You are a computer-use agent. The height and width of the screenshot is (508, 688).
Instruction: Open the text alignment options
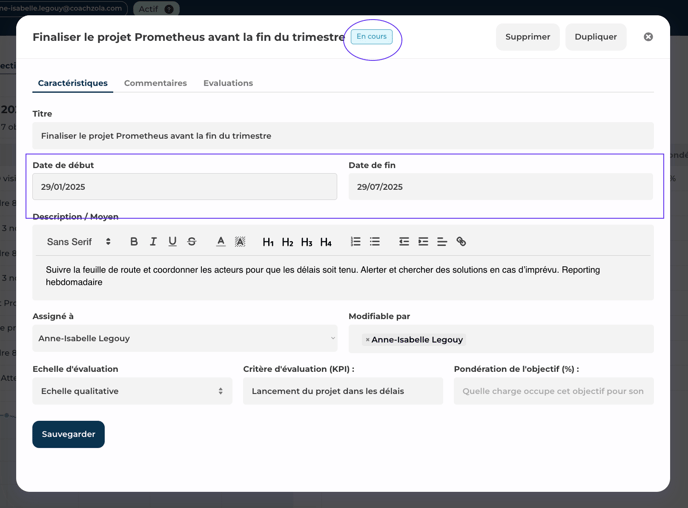click(x=442, y=242)
